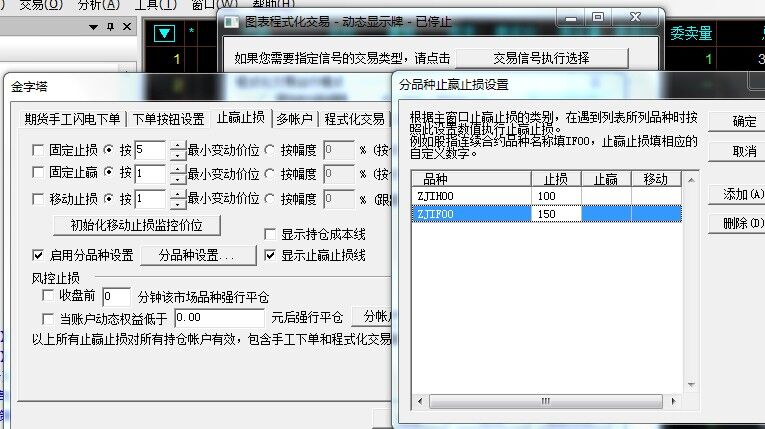Switch to 期货手工闪电下单 tab
Viewport: 765px width, 429px height.
(72, 119)
